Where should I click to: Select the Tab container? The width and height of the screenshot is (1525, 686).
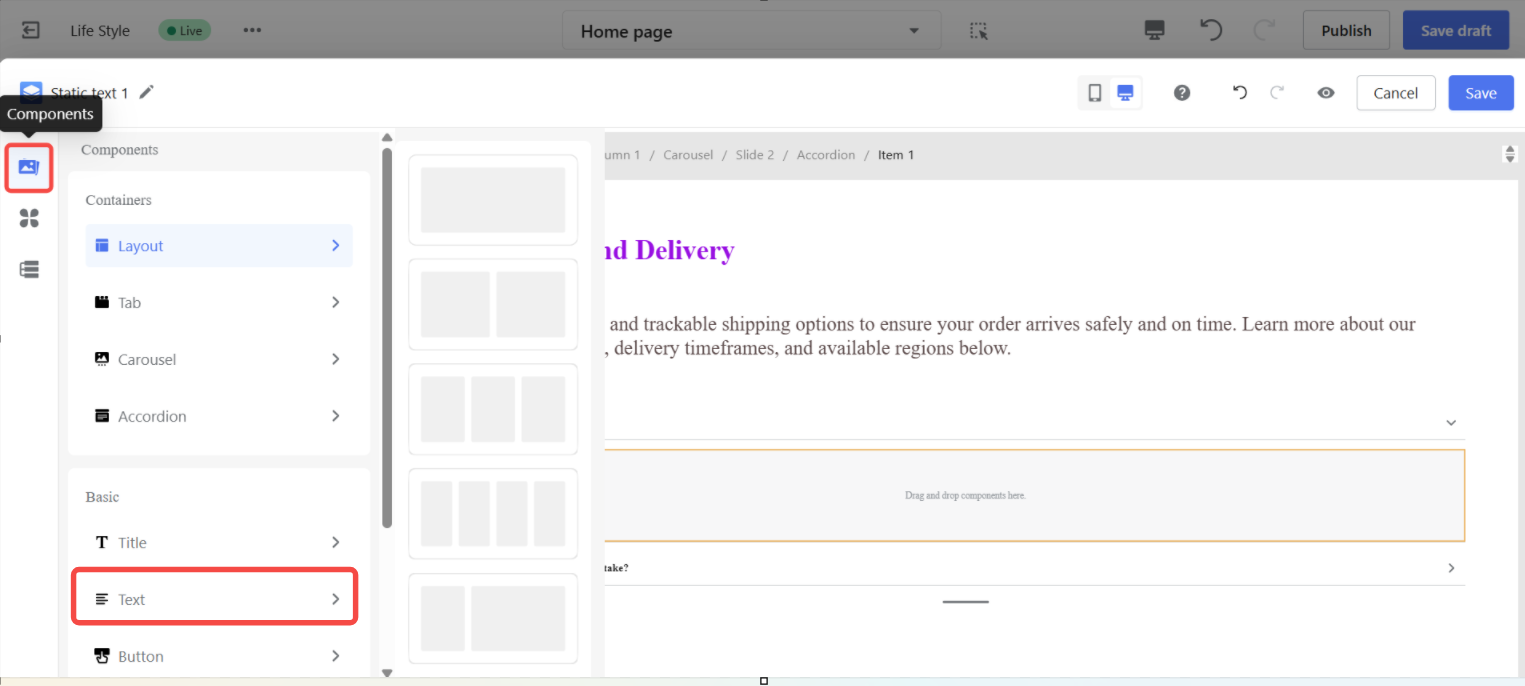coord(219,302)
